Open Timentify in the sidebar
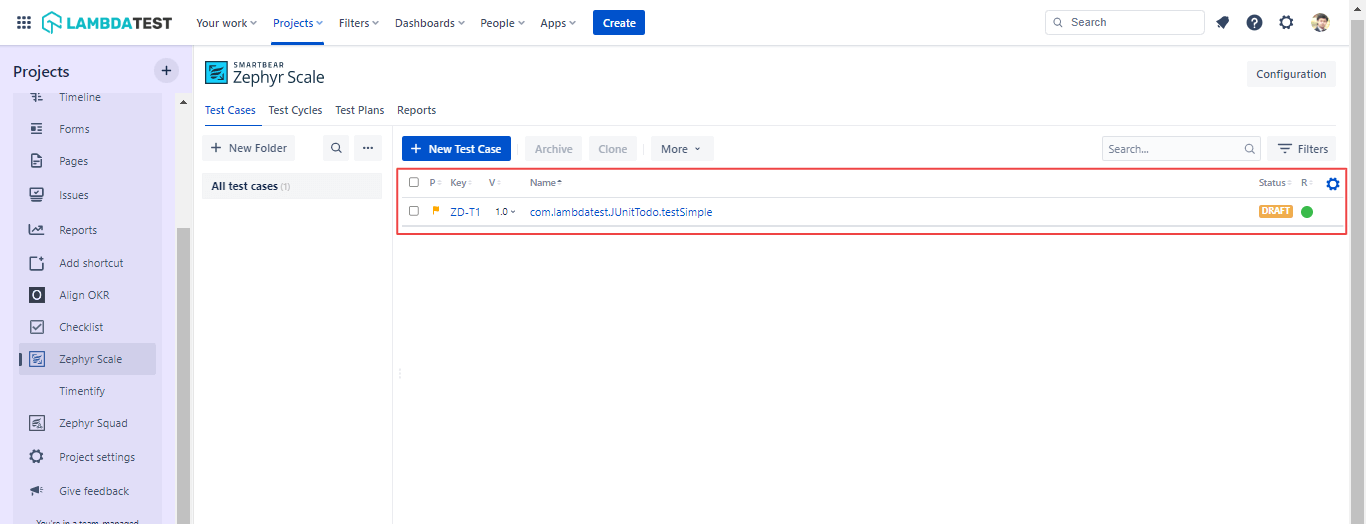The width and height of the screenshot is (1366, 524). click(x=82, y=391)
